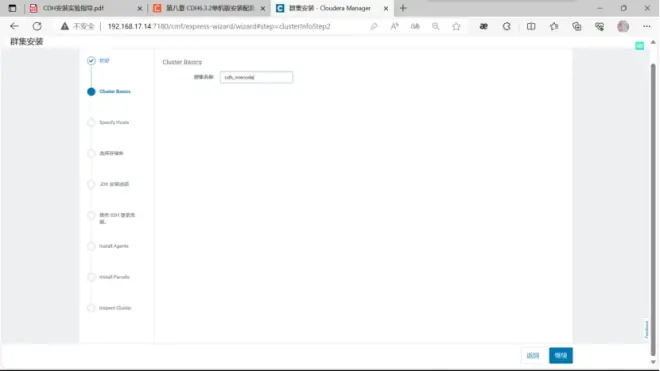
Task: Open the favorites list icon
Action: click(x=554, y=26)
